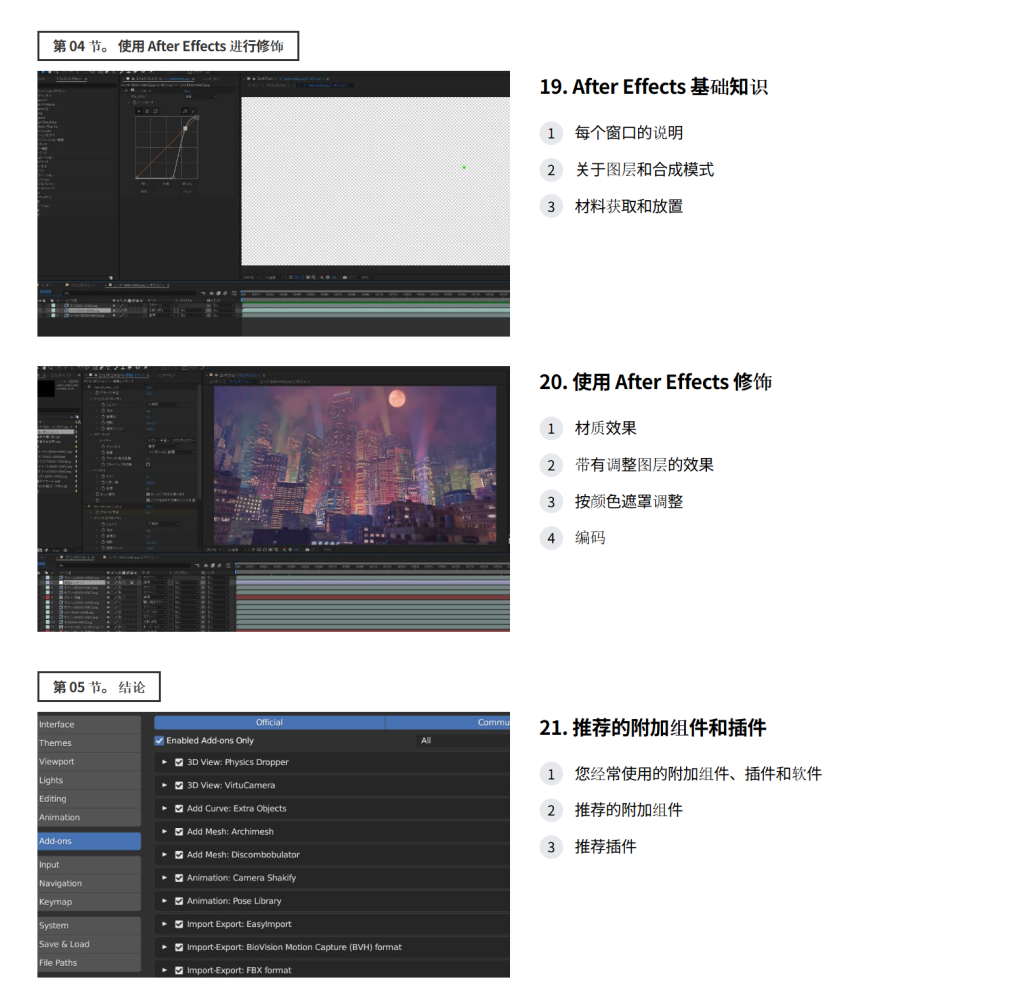Uncheck the Import Export: EasyImport add-on
This screenshot has height=994, width=1024.
179,925
